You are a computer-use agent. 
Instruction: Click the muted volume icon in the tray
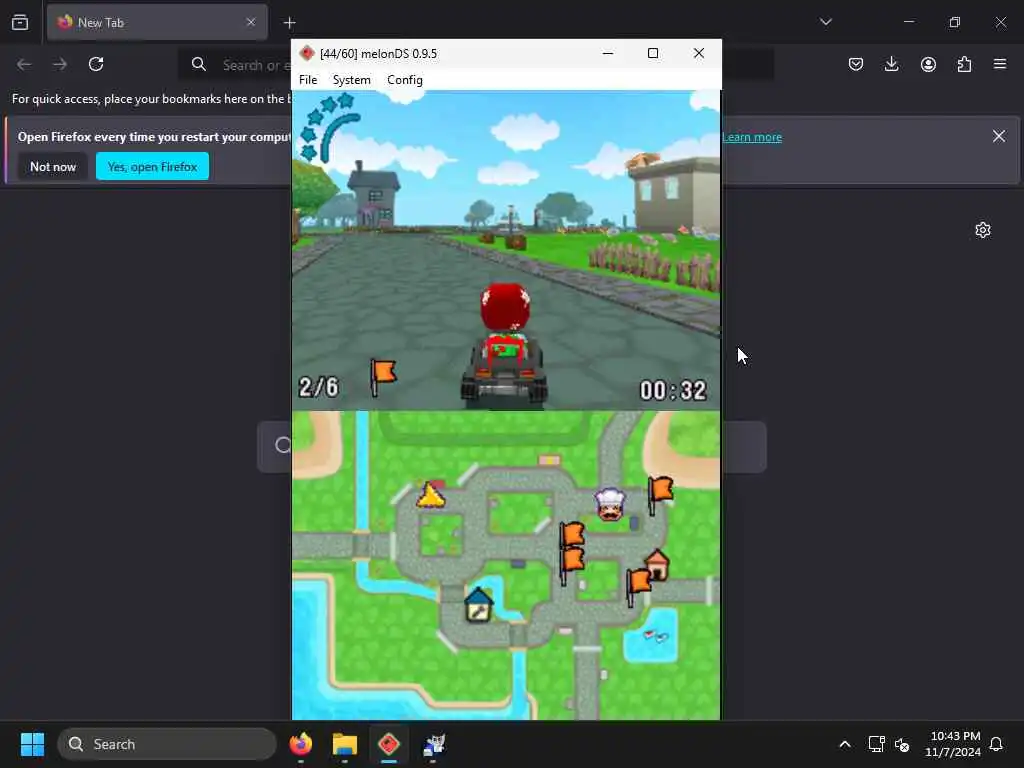tap(902, 744)
